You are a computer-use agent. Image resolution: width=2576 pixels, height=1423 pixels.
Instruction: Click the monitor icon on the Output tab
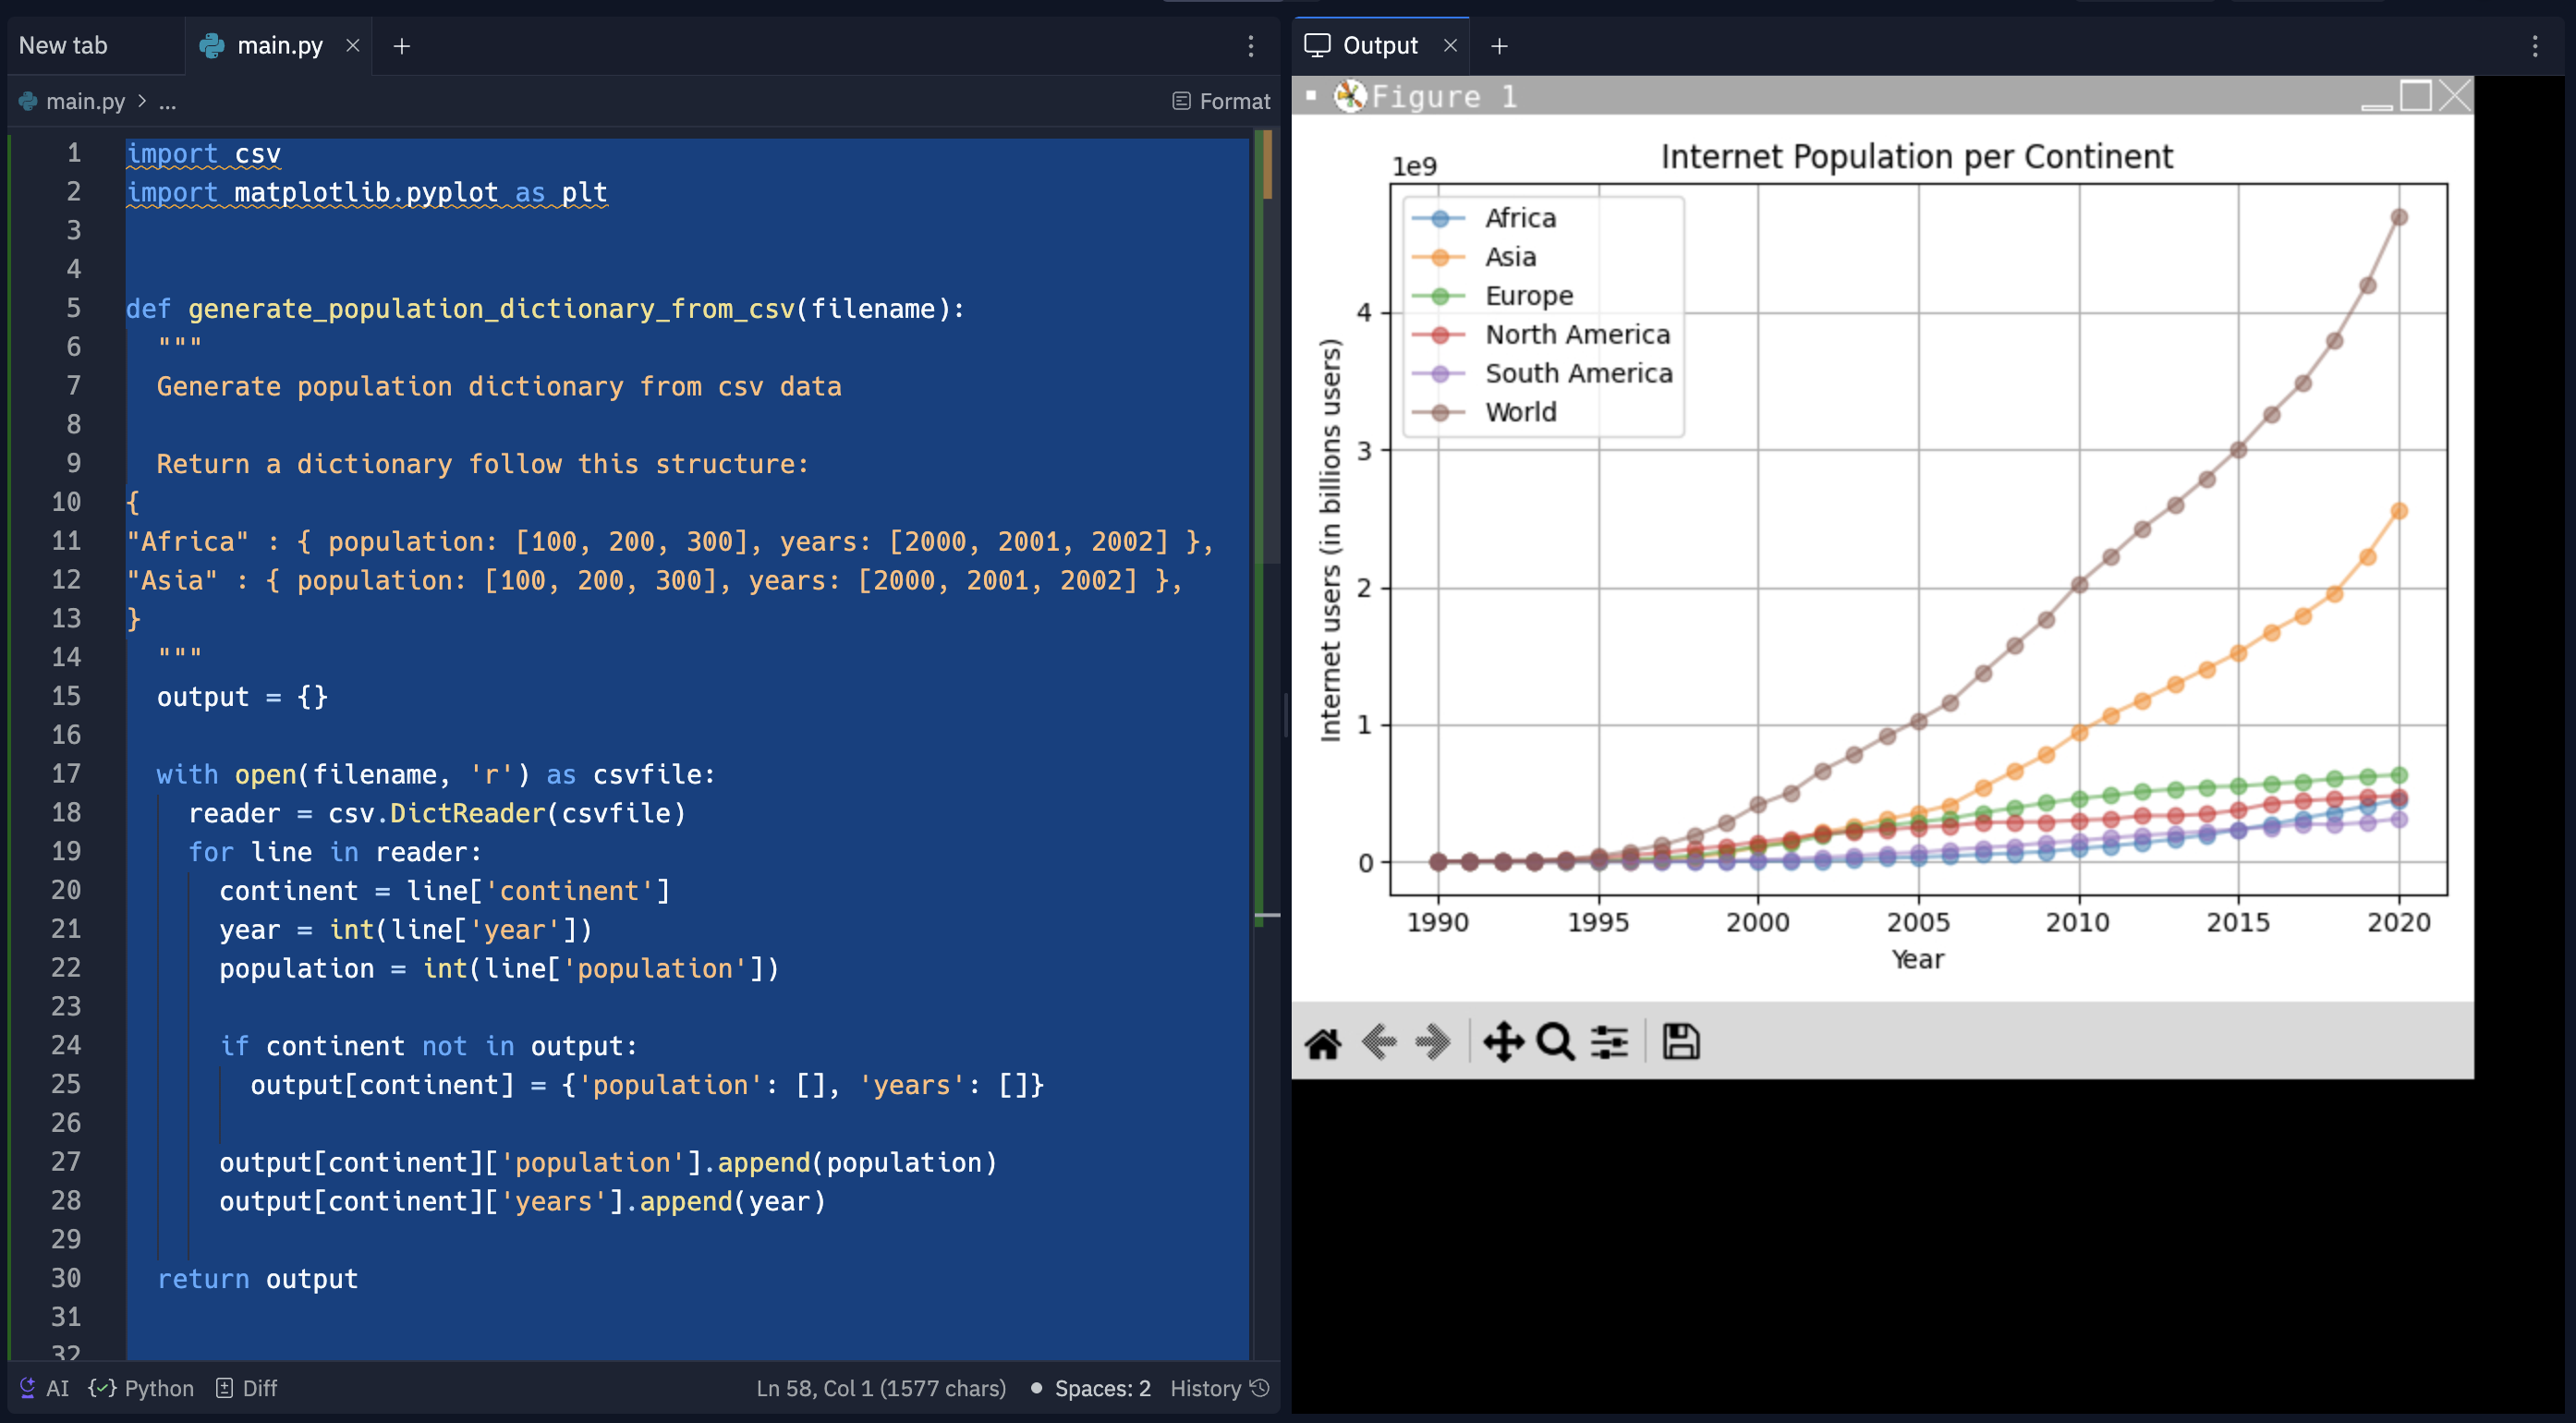pos(1317,45)
